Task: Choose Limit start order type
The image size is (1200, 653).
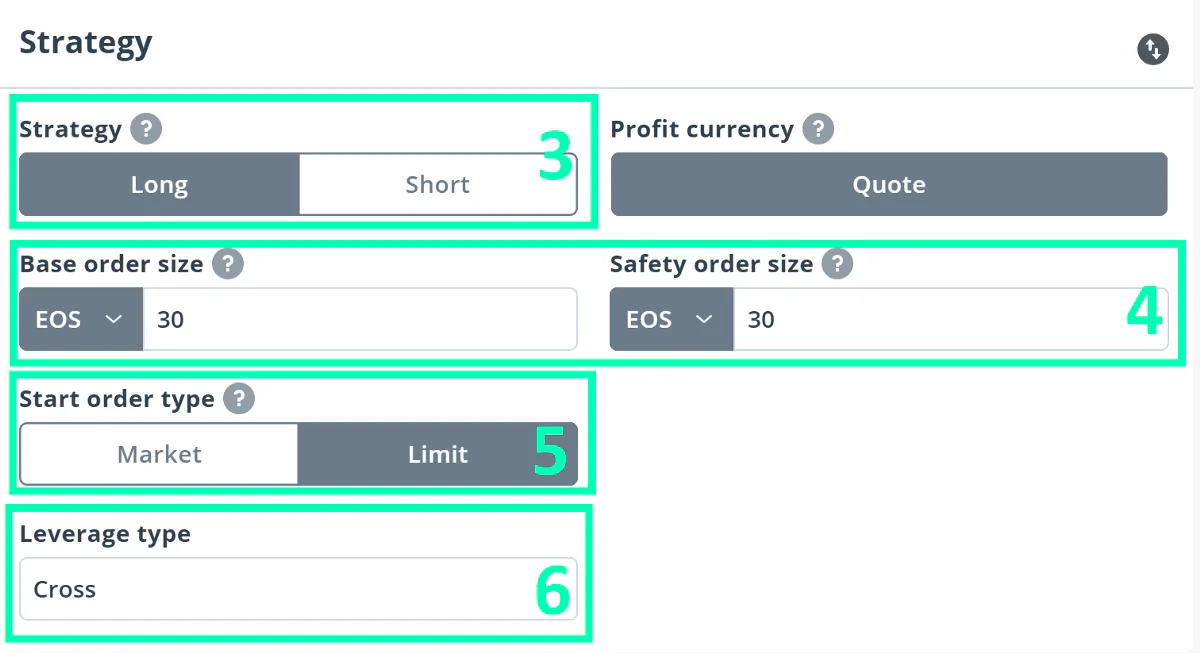Action: click(x=438, y=454)
